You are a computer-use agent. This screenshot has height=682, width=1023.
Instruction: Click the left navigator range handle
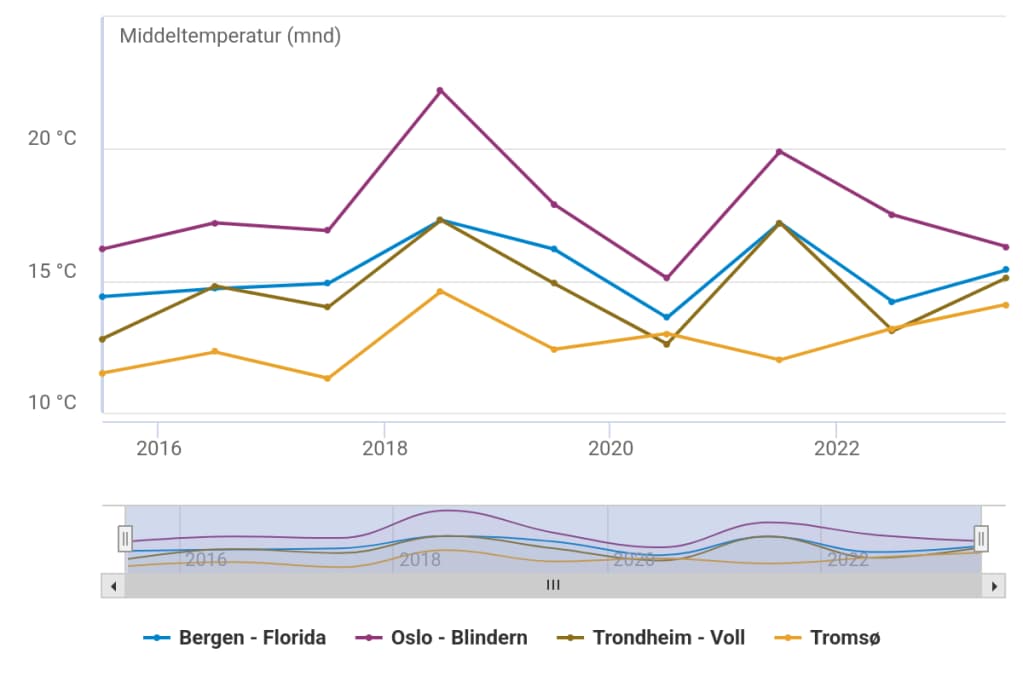tap(125, 539)
